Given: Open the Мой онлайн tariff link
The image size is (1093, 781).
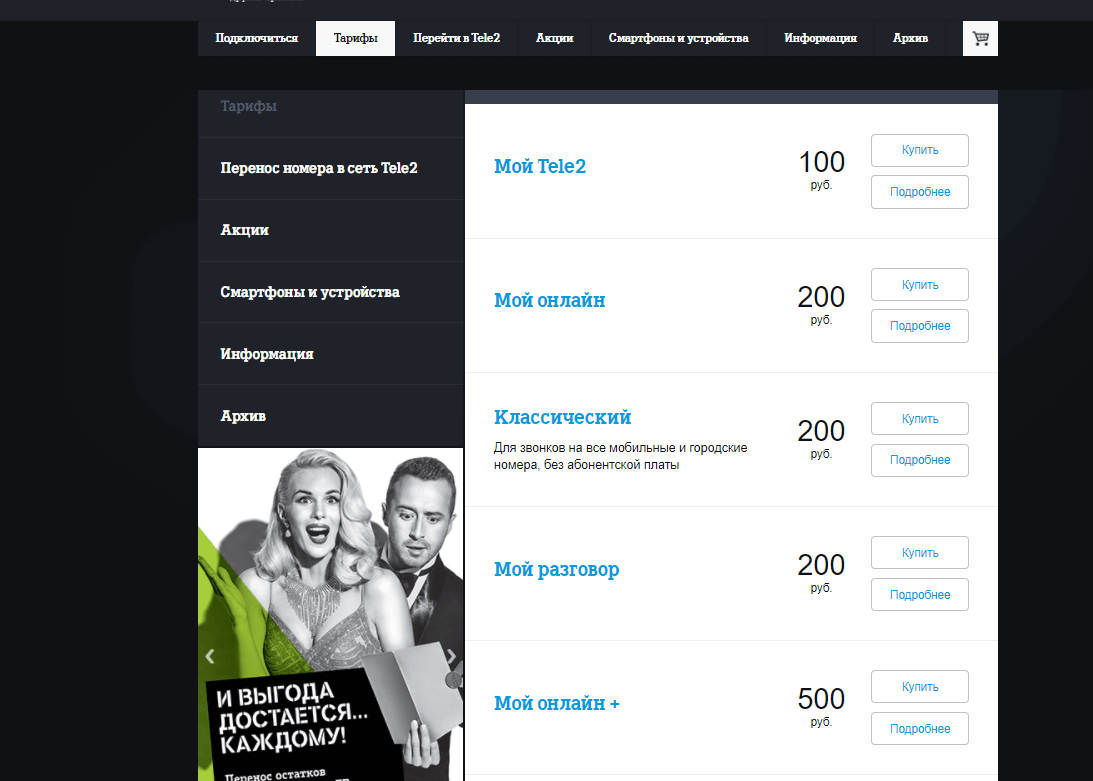Looking at the screenshot, I should (x=549, y=301).
